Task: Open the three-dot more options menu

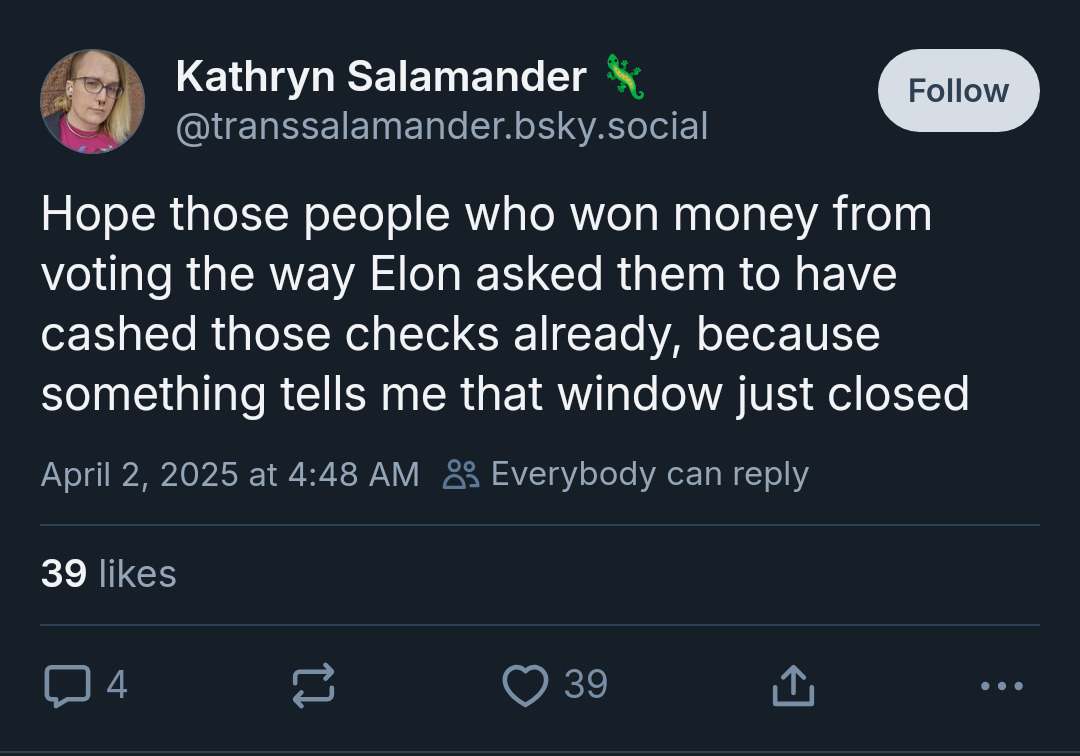Action: [x=1002, y=686]
